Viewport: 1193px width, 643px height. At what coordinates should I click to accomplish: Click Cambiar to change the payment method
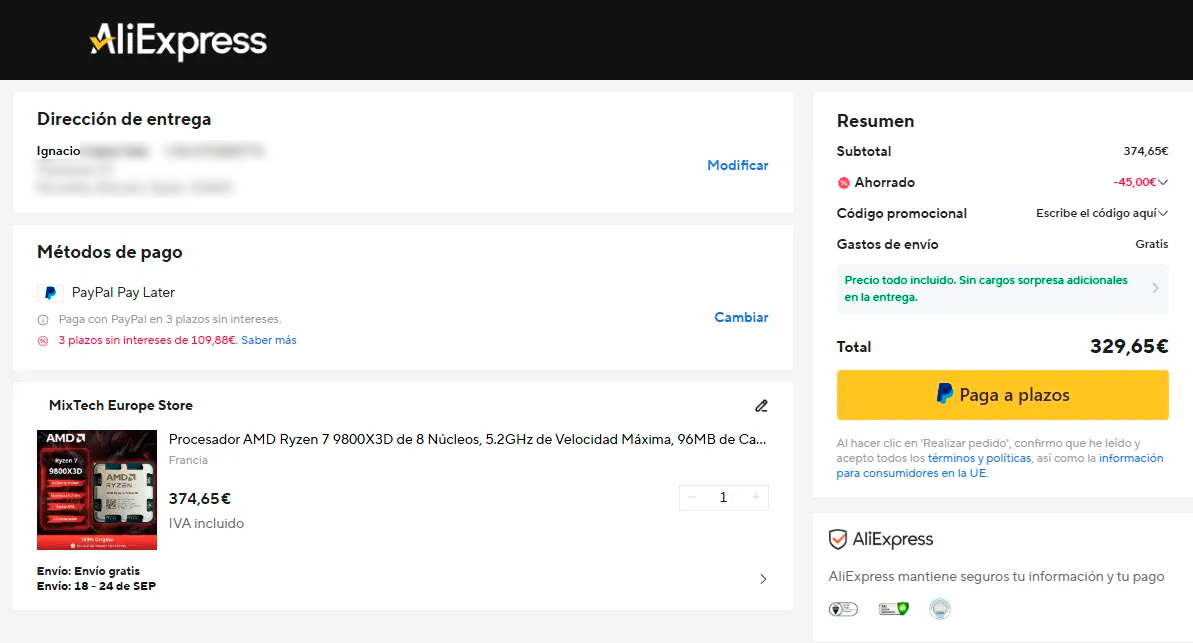click(x=741, y=317)
